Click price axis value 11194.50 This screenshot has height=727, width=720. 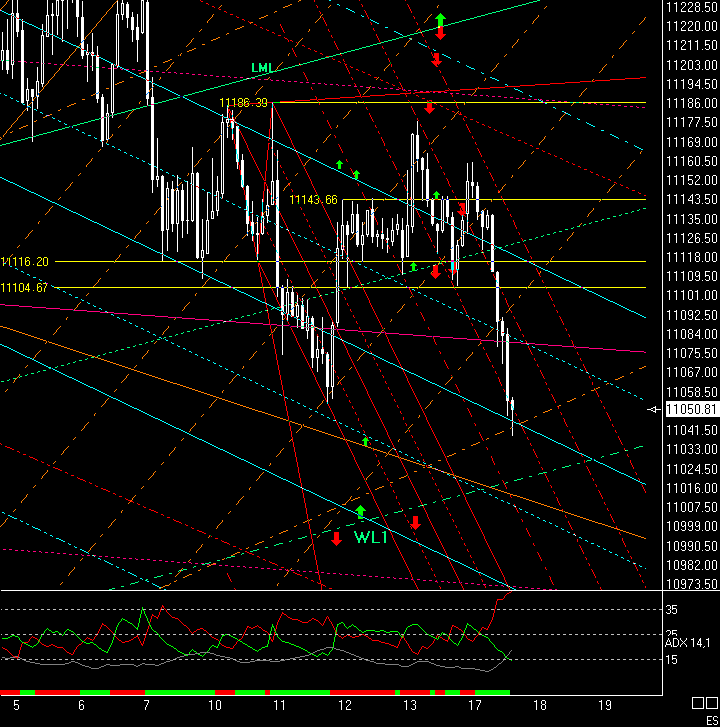pos(691,84)
